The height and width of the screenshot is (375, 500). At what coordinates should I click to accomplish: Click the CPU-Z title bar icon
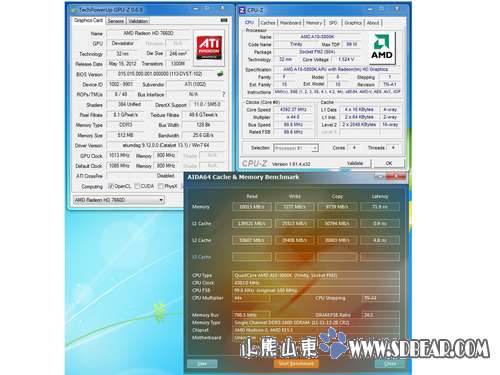coord(242,10)
